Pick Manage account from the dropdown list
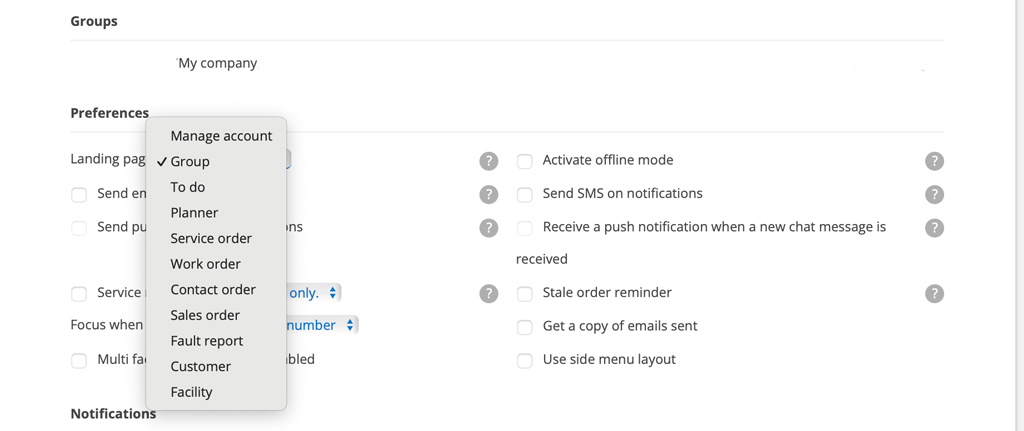Image resolution: width=1024 pixels, height=431 pixels. tap(221, 136)
